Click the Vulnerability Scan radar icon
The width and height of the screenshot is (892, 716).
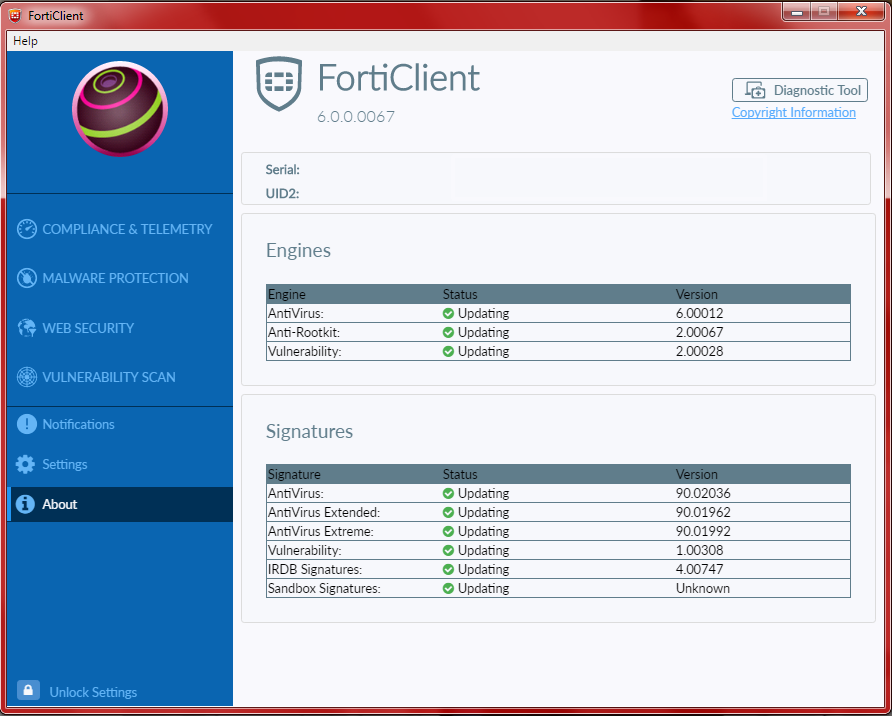tap(27, 377)
